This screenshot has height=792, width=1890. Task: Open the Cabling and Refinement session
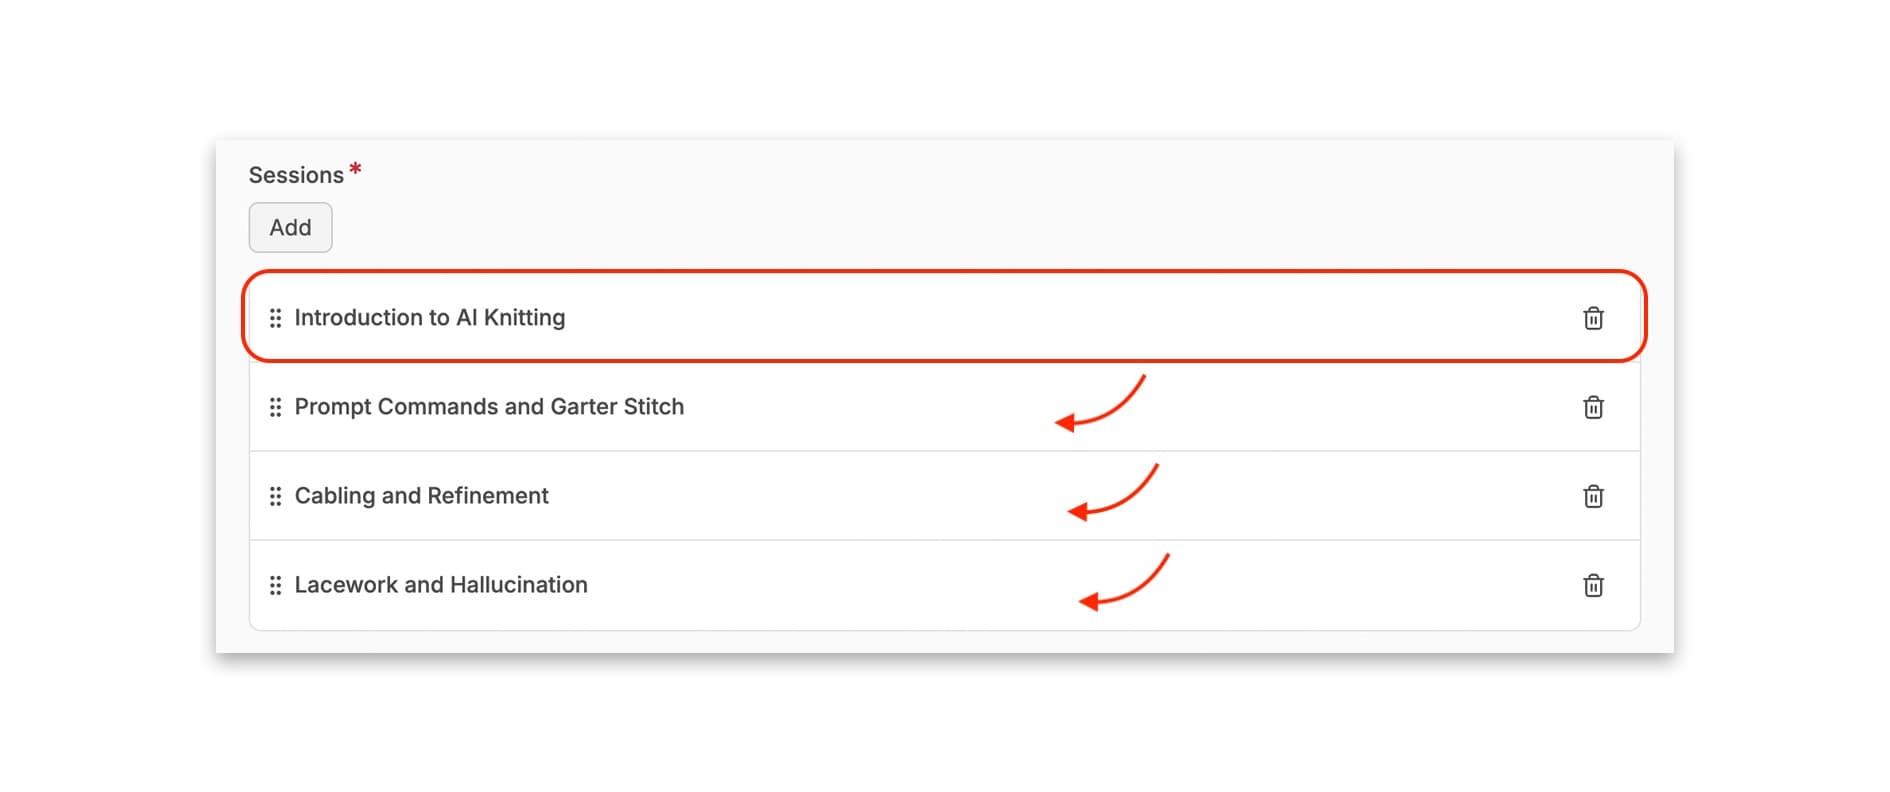(421, 496)
